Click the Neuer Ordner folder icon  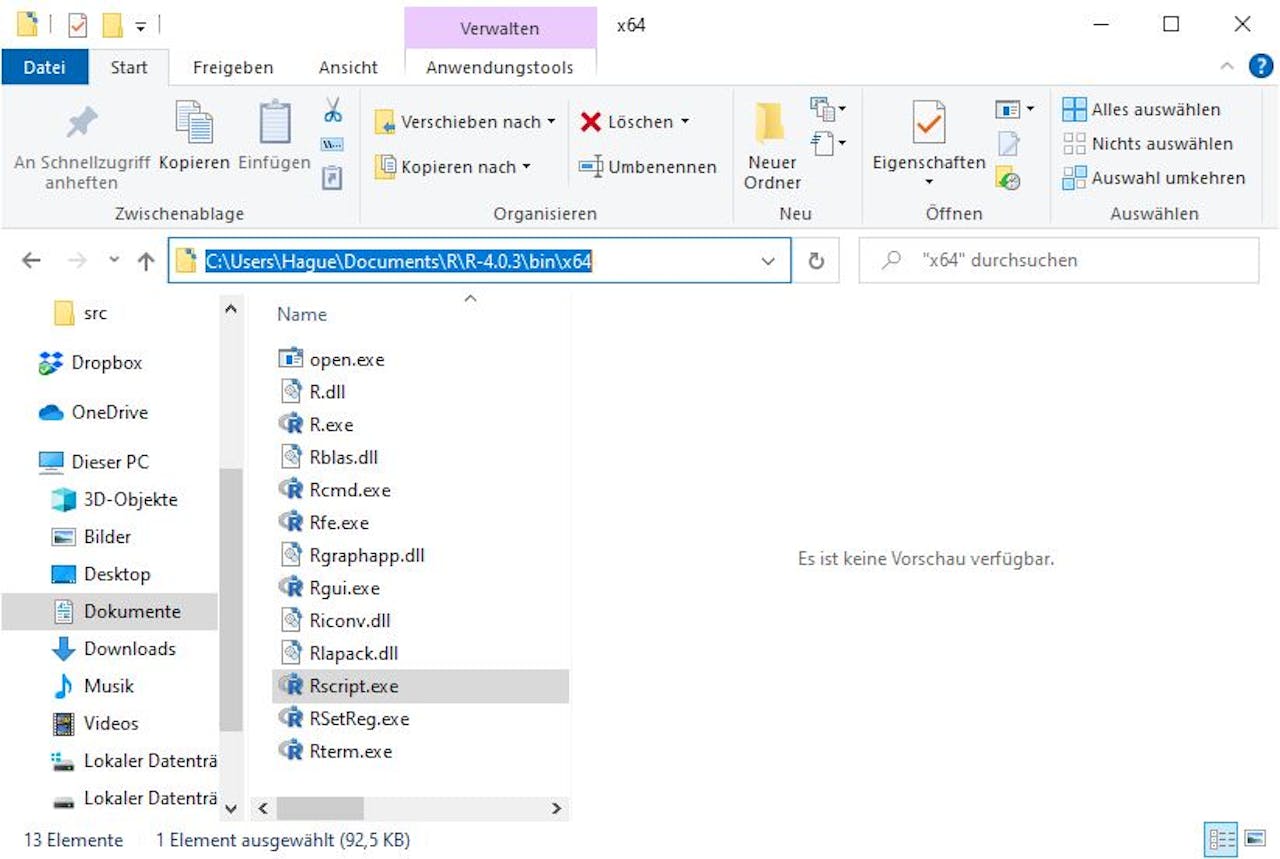[x=771, y=123]
